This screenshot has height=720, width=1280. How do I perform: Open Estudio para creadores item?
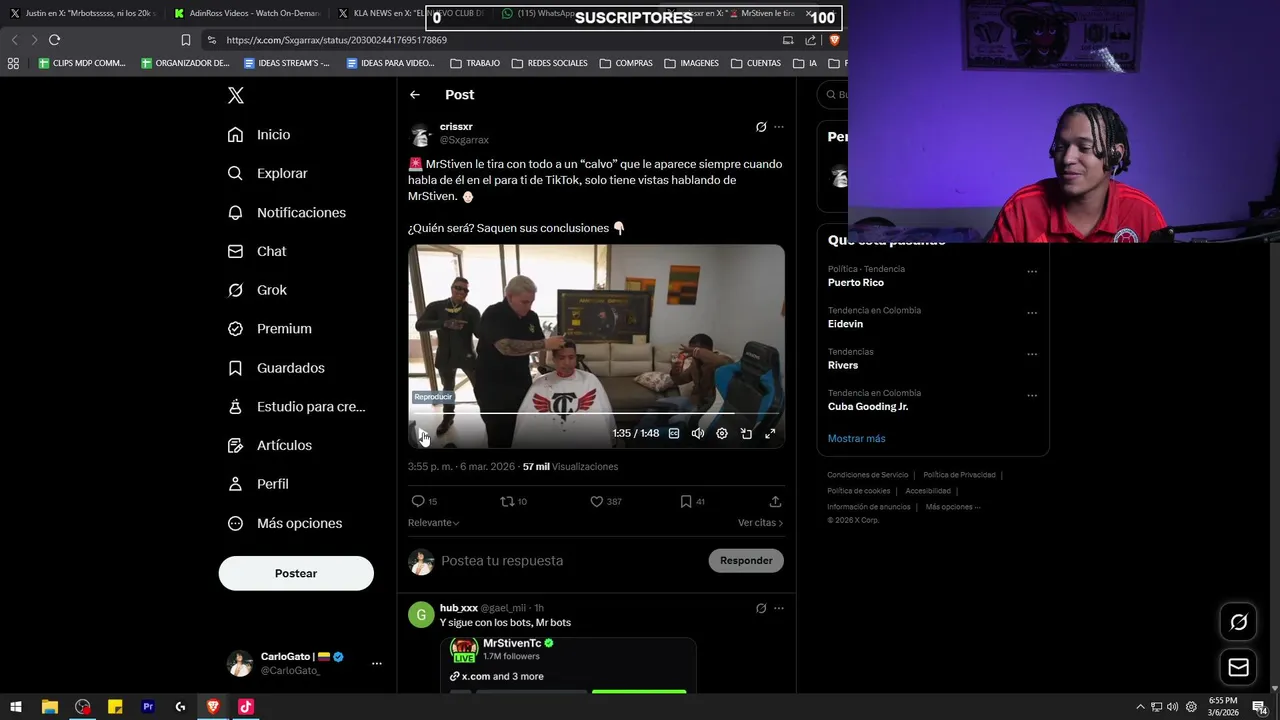tap(296, 407)
